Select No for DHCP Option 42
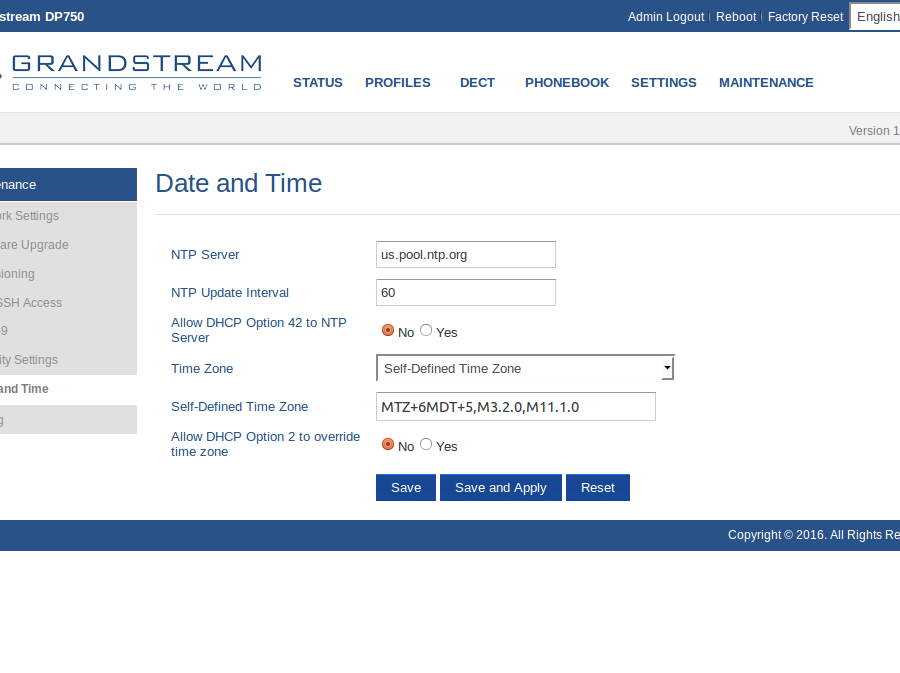This screenshot has height=673, width=900. (388, 330)
